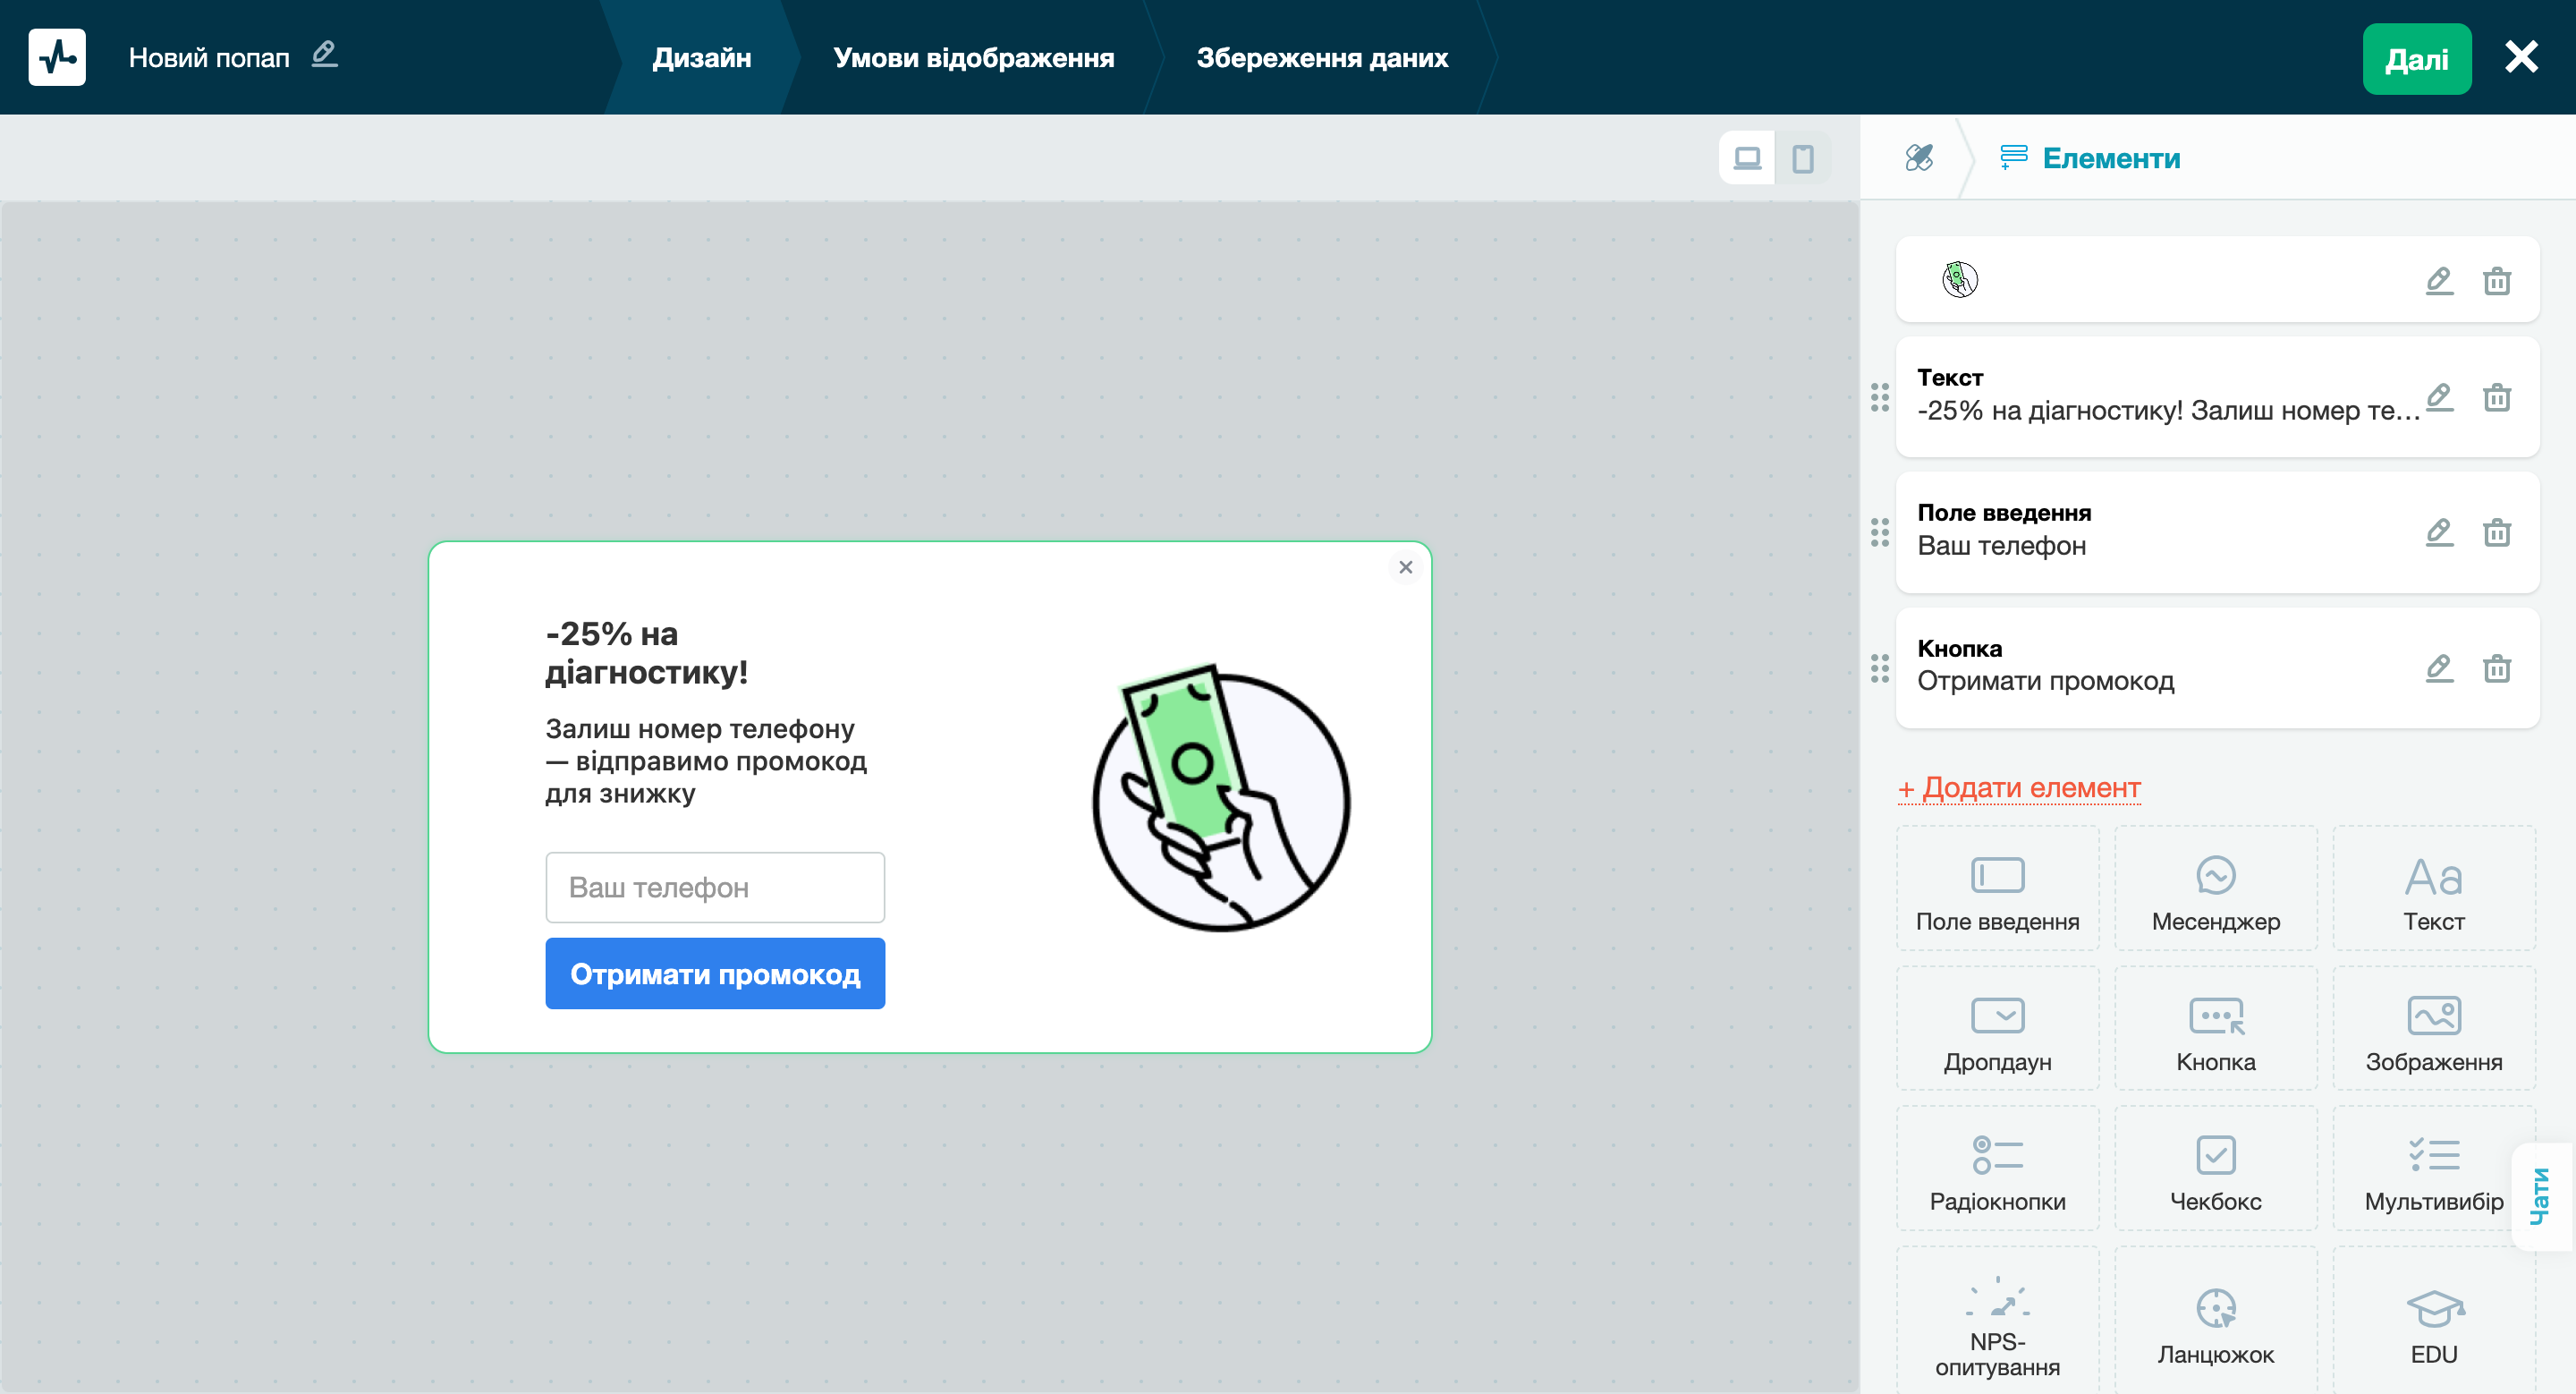Open the design settings rocket icon
The image size is (2576, 1394).
pyautogui.click(x=1918, y=158)
